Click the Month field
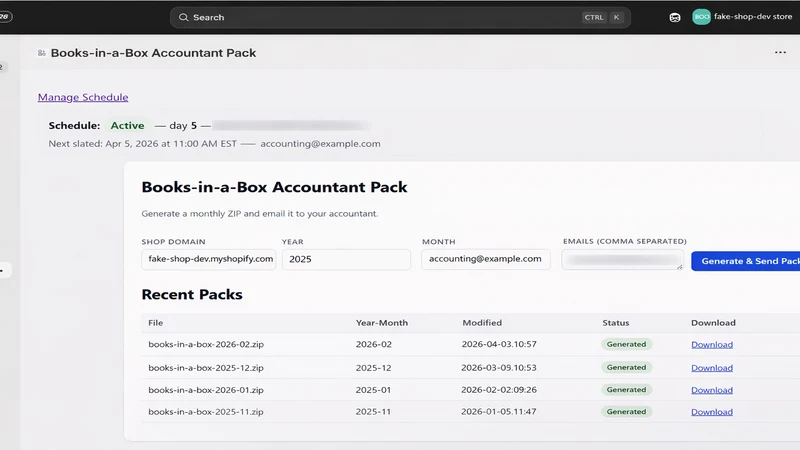The width and height of the screenshot is (800, 450). pos(486,259)
